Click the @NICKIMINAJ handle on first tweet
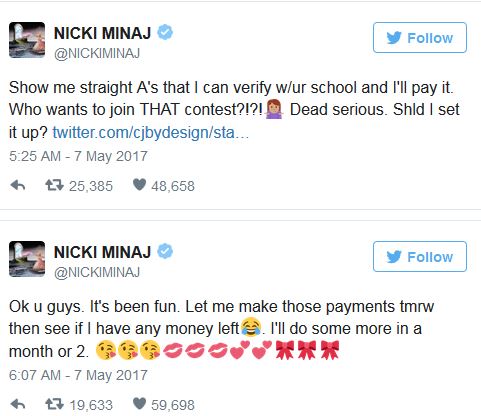The image size is (481, 416). pos(97,53)
